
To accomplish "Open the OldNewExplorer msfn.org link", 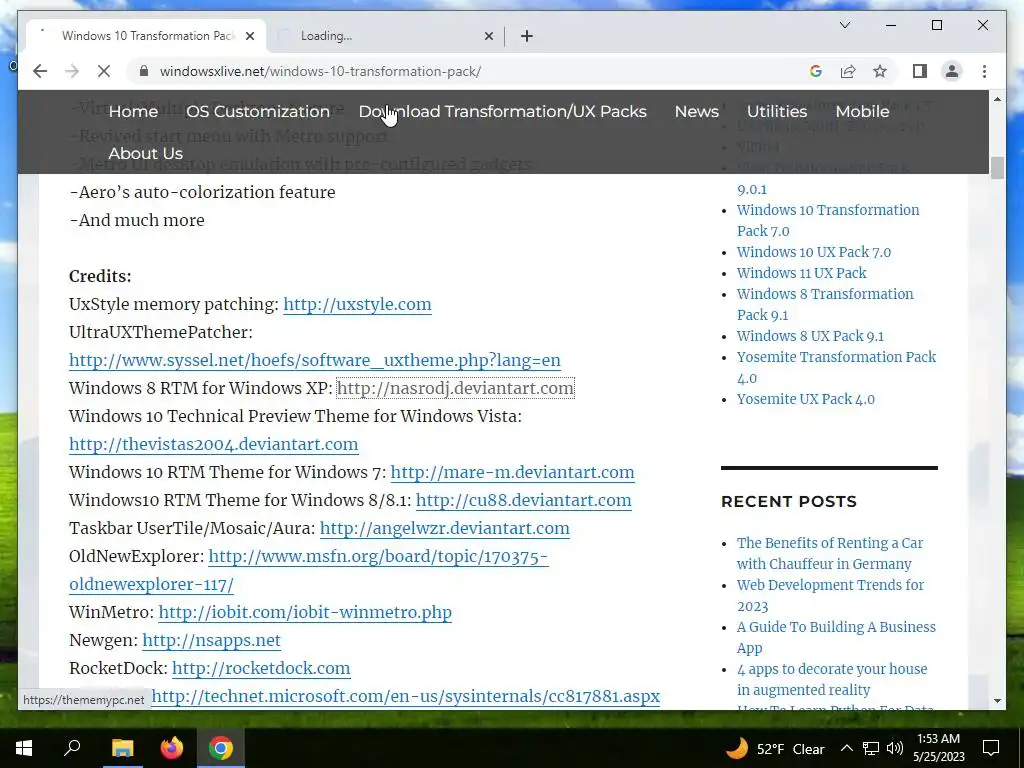I will click(x=378, y=556).
